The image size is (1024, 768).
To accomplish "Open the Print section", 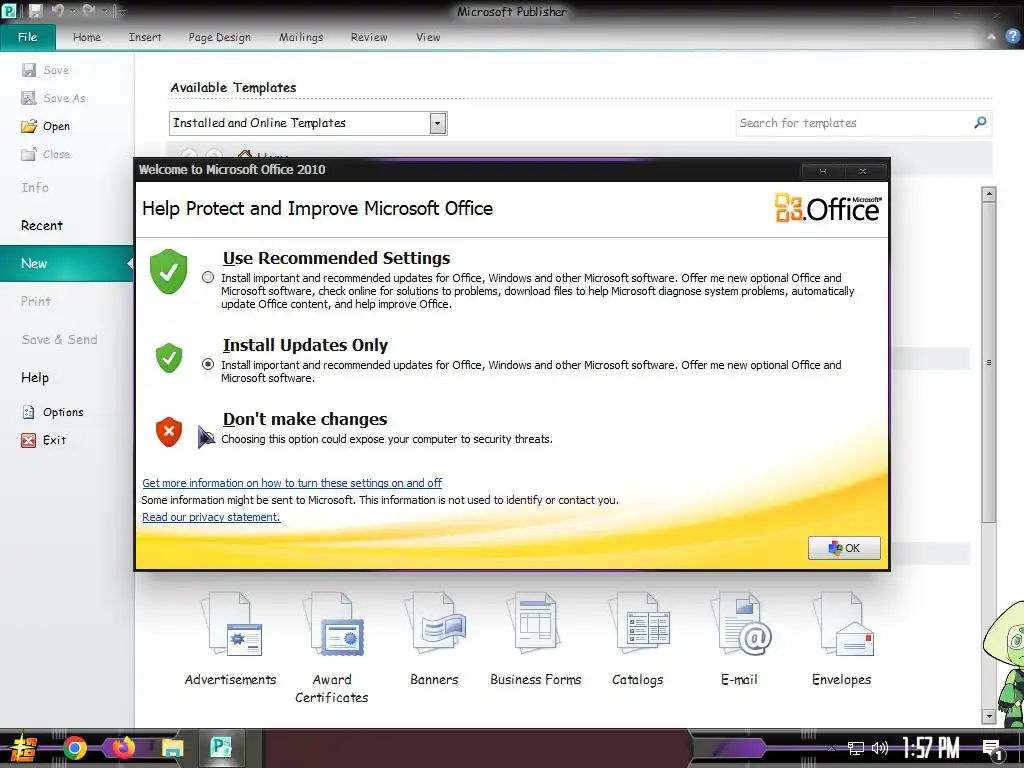I will point(35,301).
